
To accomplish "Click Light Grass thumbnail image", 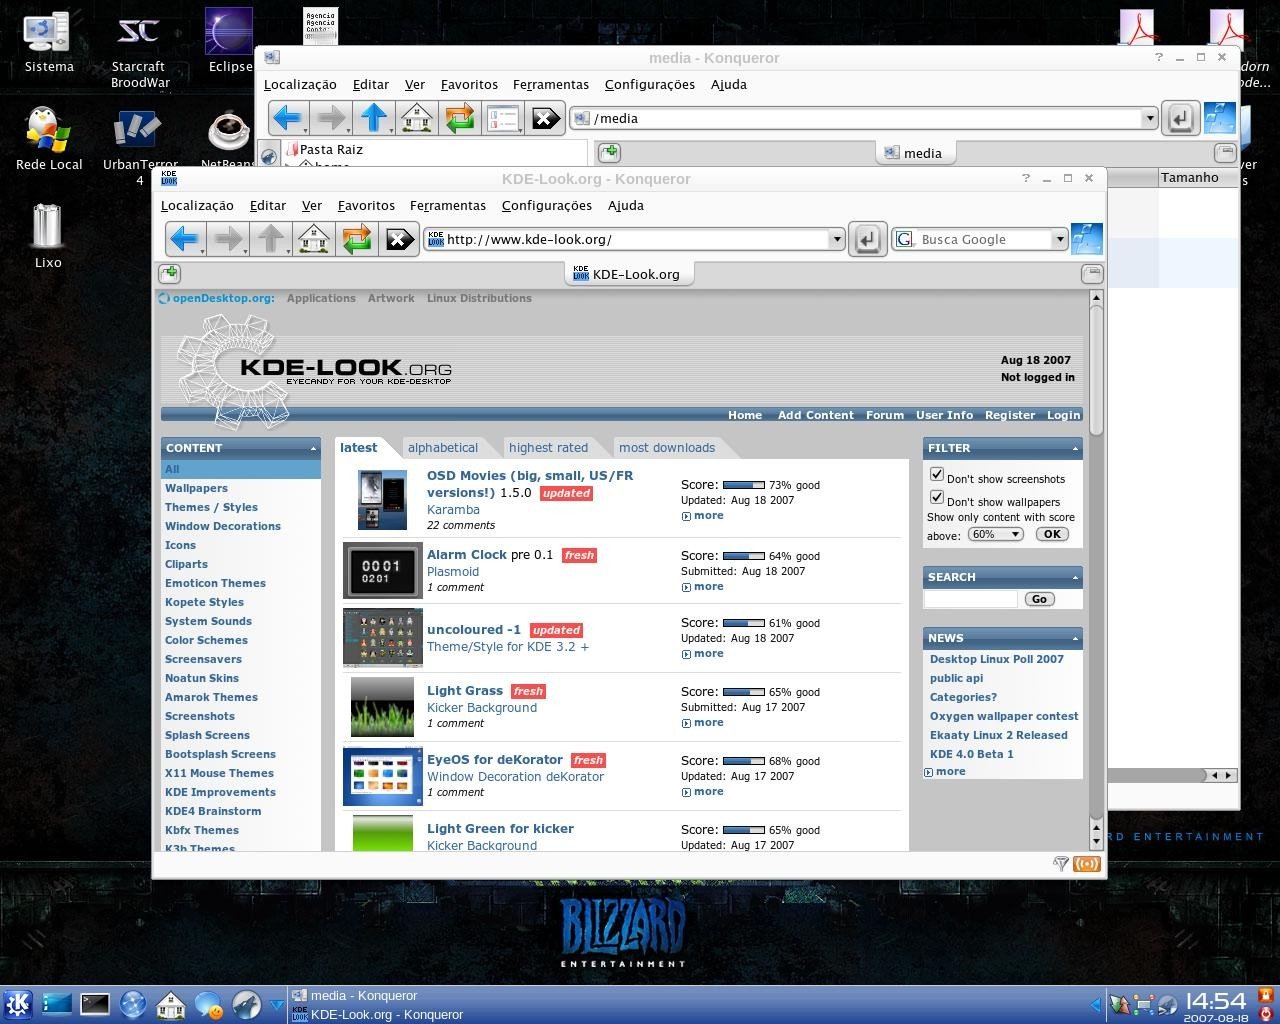I will [x=382, y=707].
